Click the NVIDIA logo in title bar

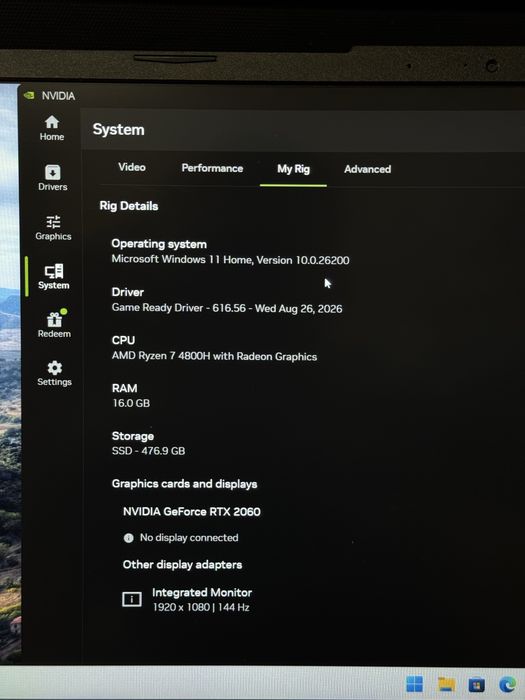[29, 95]
